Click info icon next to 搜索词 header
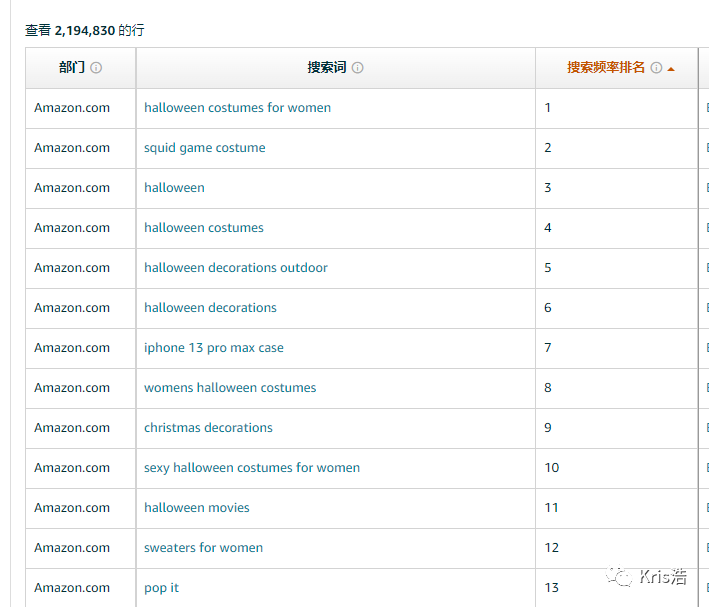The width and height of the screenshot is (709, 607). tap(357, 68)
